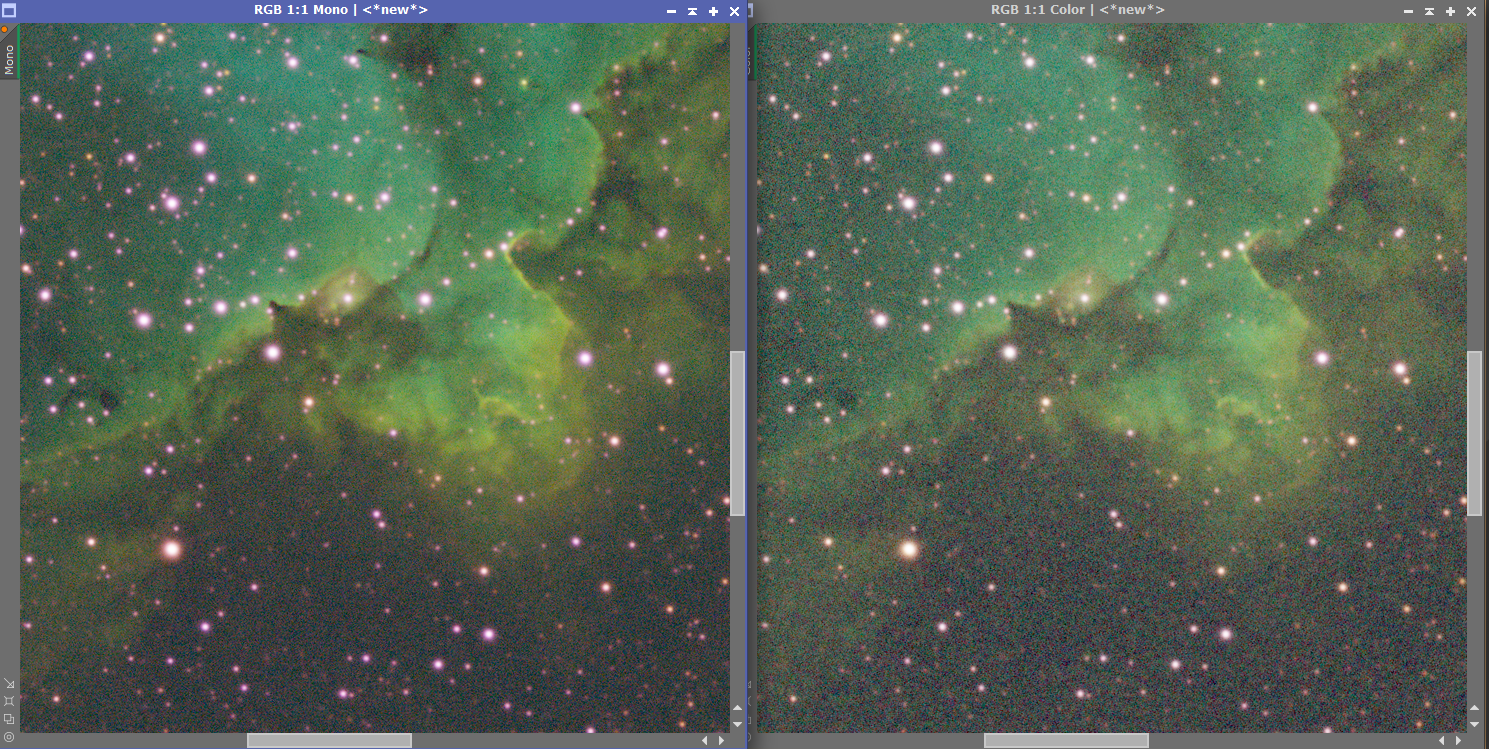Shade the Mono image window

pos(692,11)
